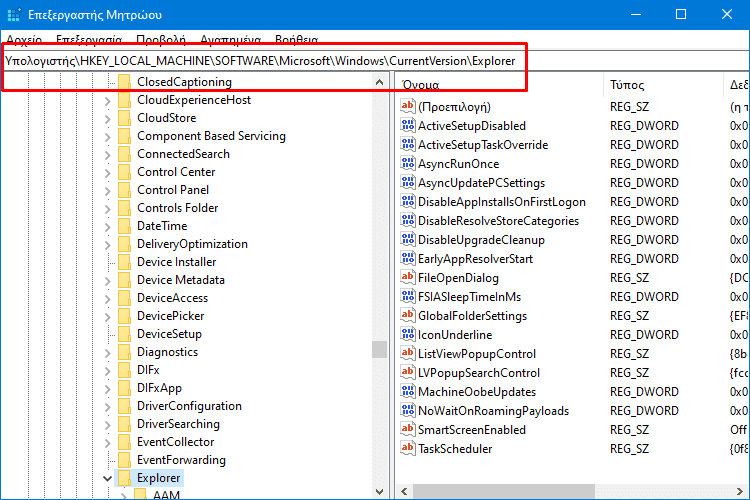Click the (Προεπιλογή) default value icon
This screenshot has height=500, width=750.
408,106
